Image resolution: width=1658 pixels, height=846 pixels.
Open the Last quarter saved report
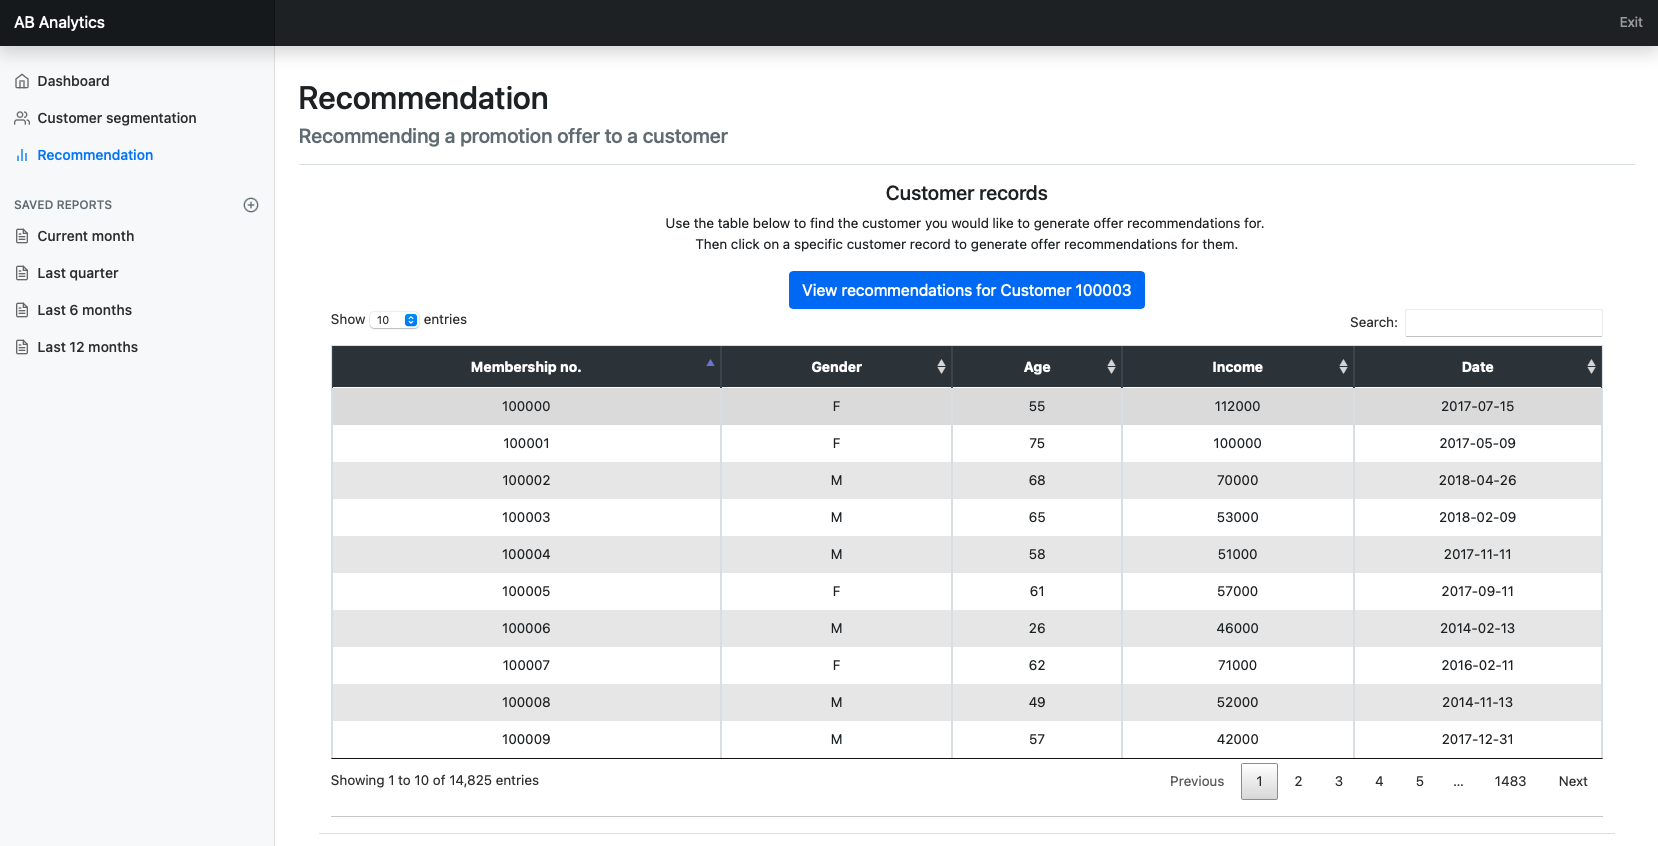point(77,273)
